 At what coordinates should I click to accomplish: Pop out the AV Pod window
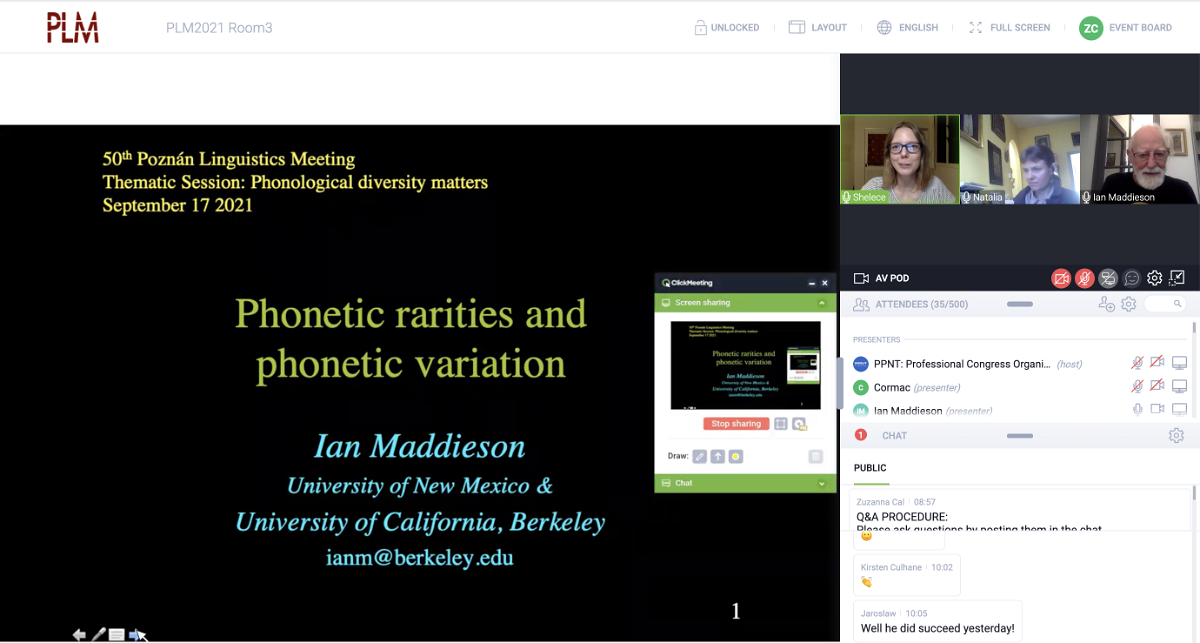click(x=1177, y=278)
